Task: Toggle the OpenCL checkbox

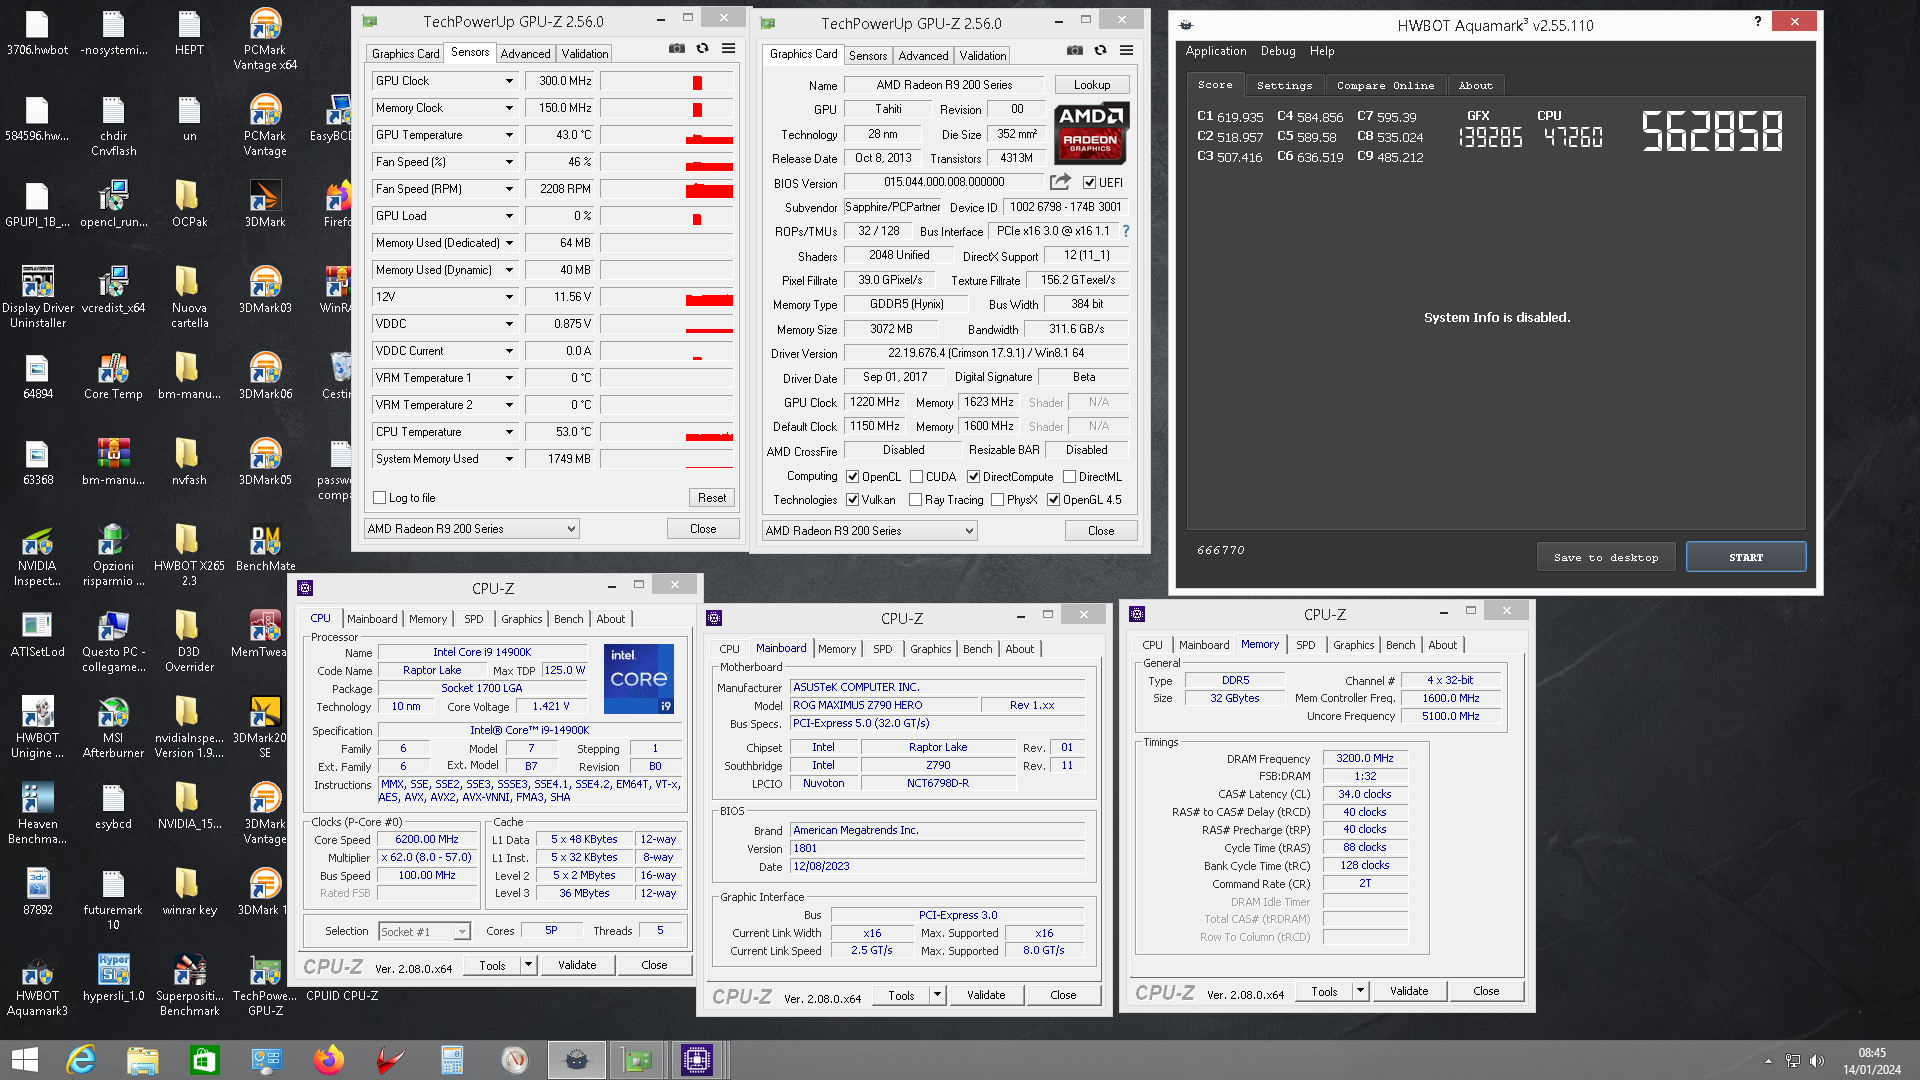Action: [852, 477]
